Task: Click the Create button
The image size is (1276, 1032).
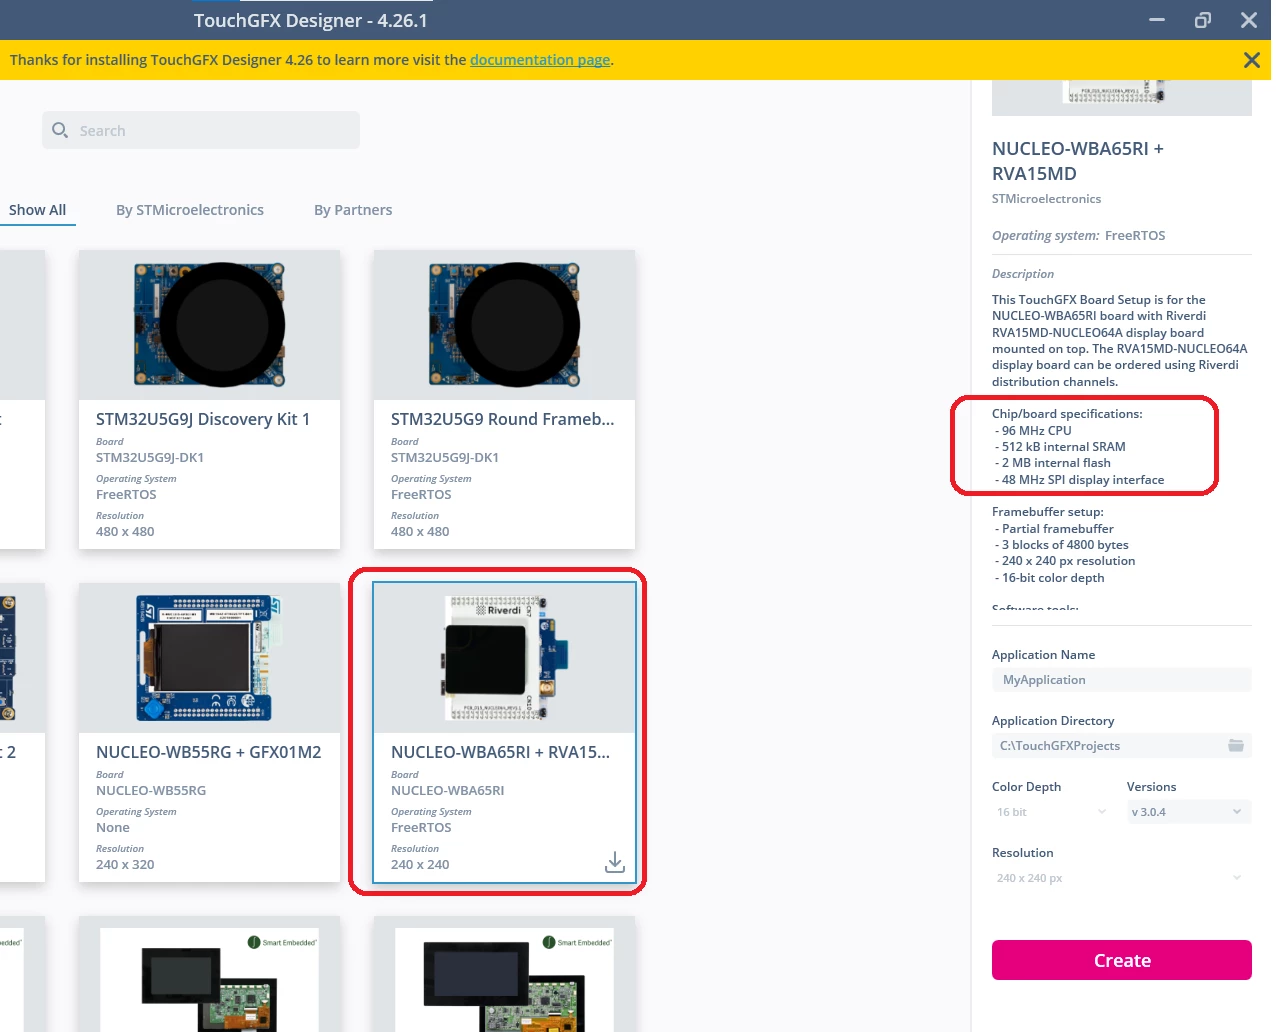Action: tap(1122, 960)
